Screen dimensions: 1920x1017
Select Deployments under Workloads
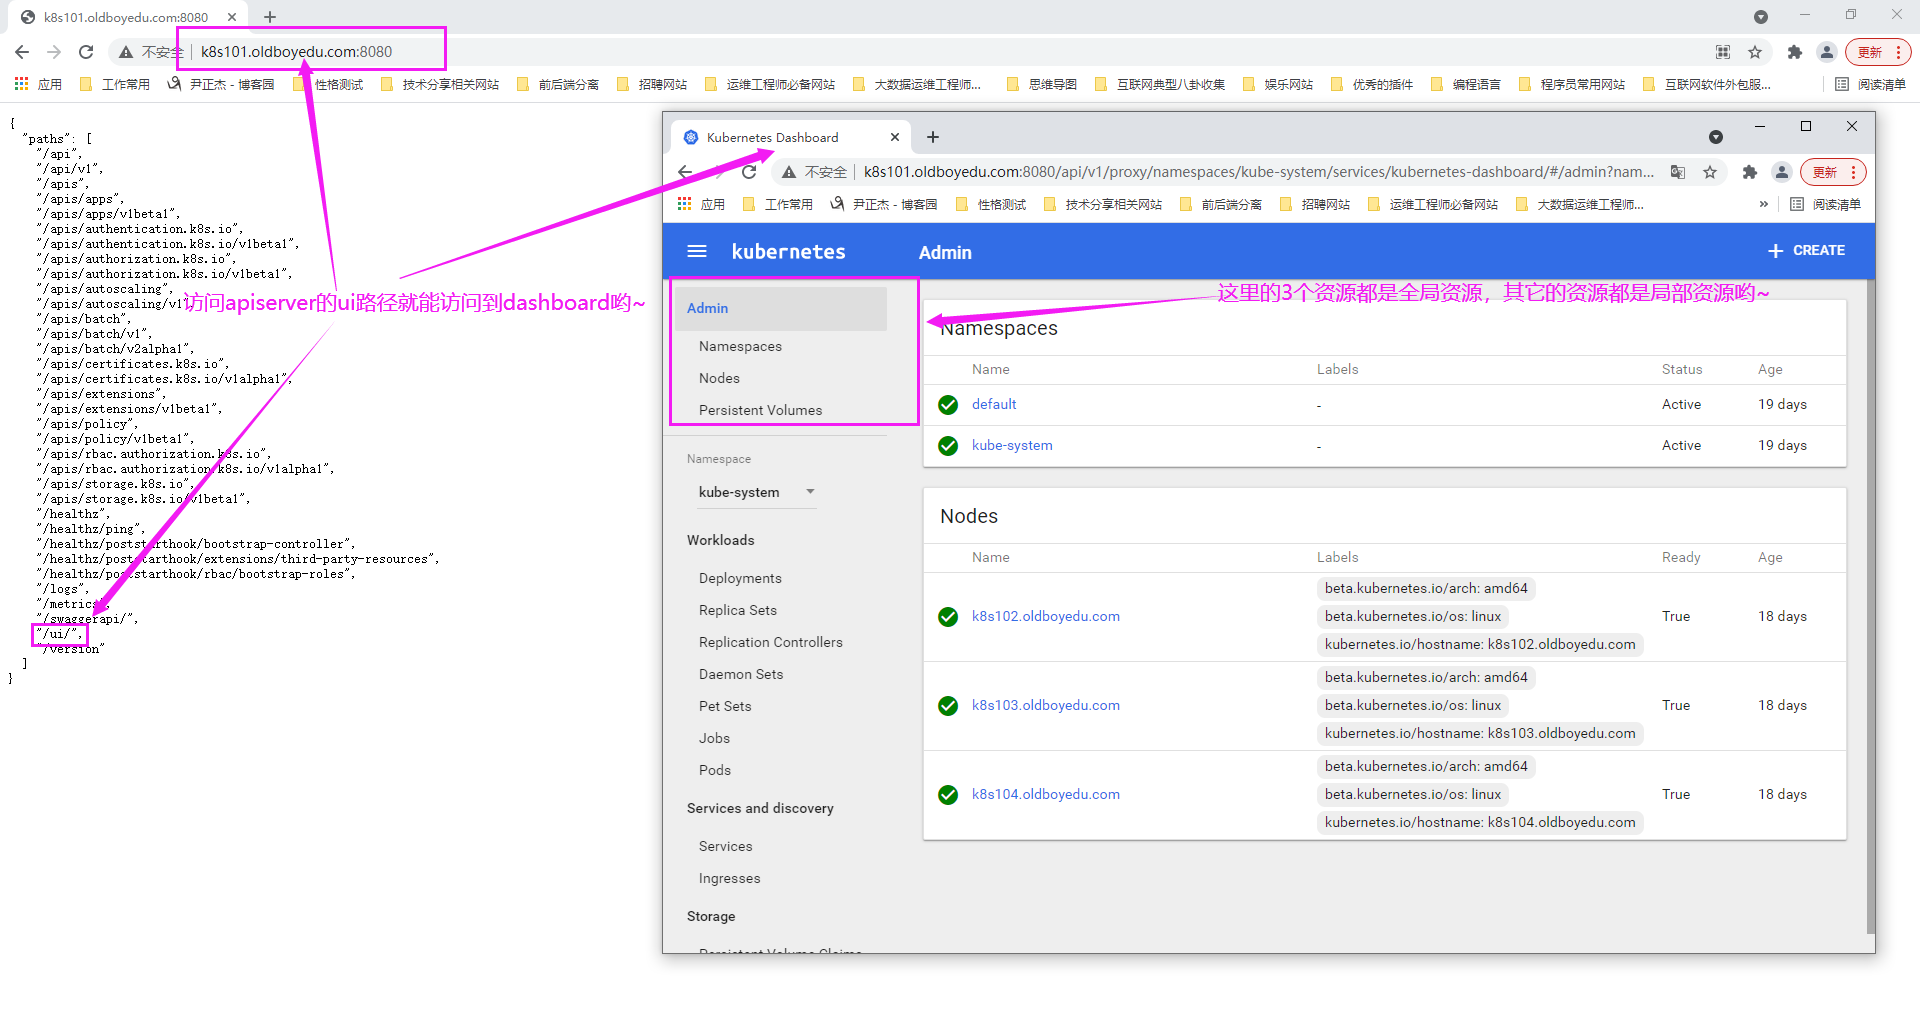coord(740,578)
